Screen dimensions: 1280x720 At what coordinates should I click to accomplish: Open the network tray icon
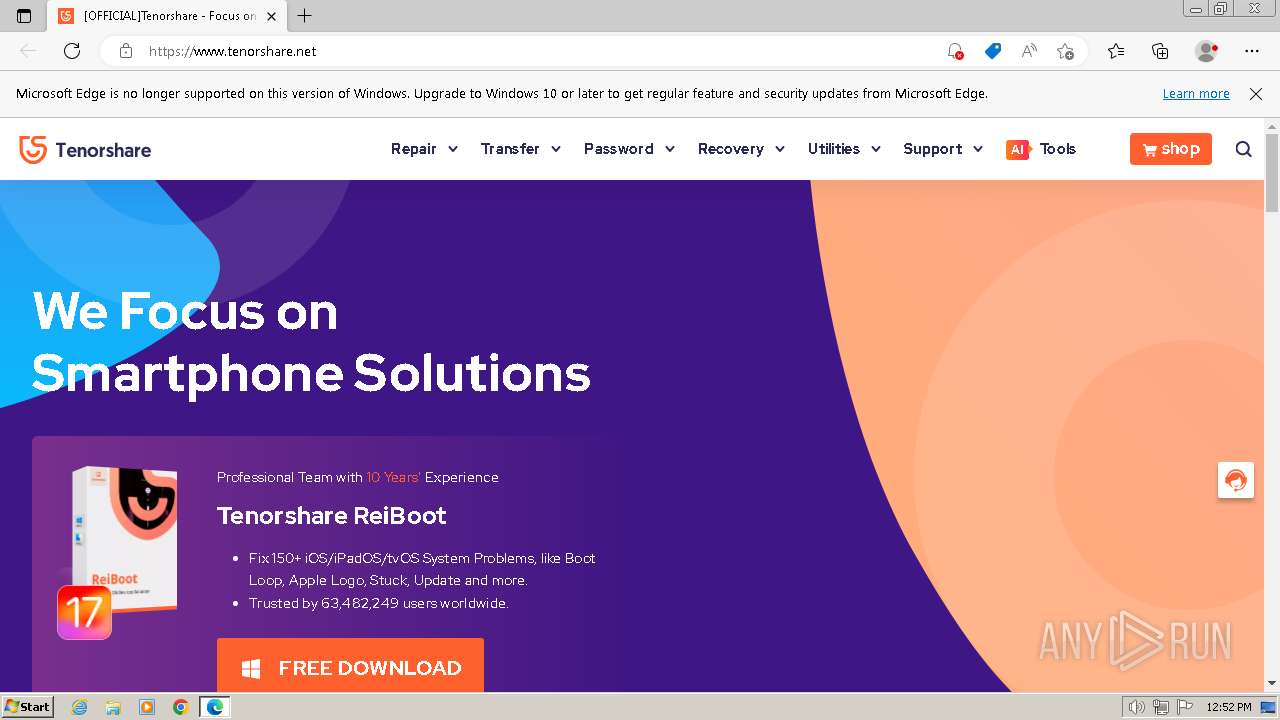point(1160,707)
